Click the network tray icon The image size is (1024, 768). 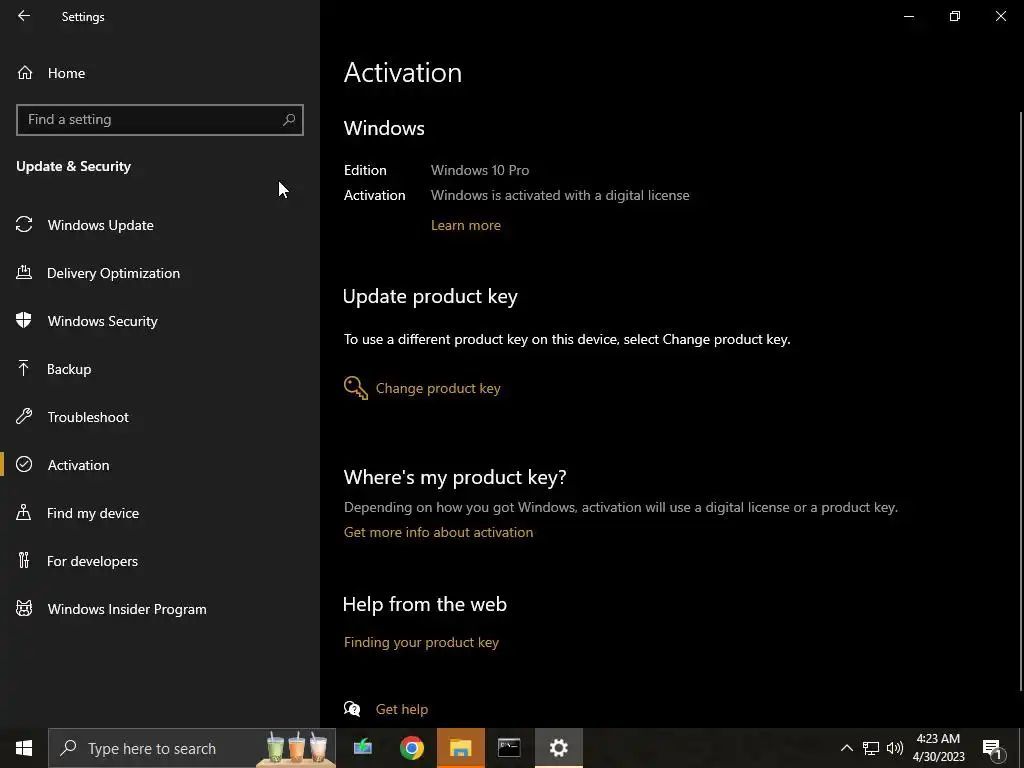[x=871, y=748]
